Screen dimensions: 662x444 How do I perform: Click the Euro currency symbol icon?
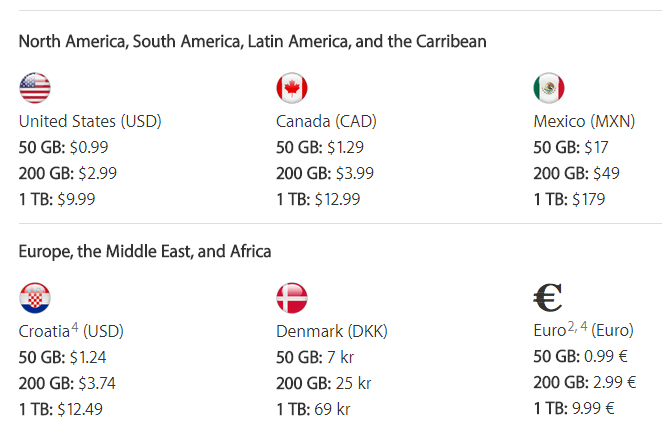pyautogui.click(x=548, y=298)
